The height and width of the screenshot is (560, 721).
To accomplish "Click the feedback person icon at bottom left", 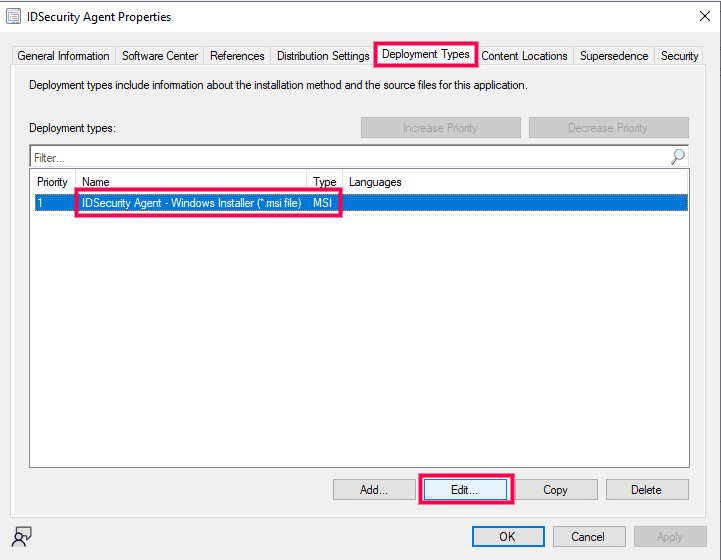I will pyautogui.click(x=22, y=537).
